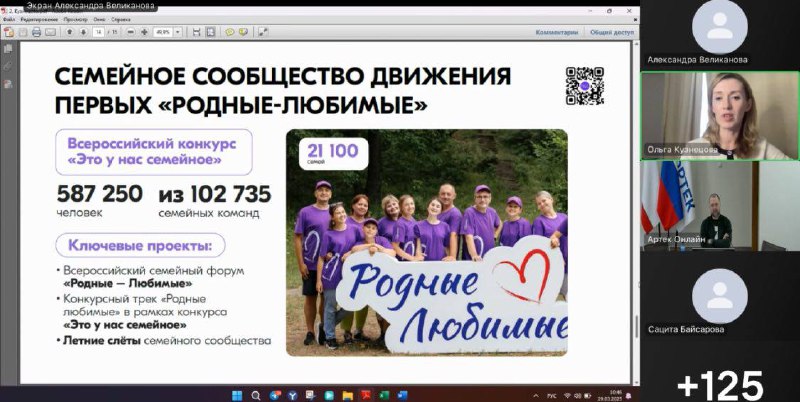Show the +125 more participants

click(720, 385)
